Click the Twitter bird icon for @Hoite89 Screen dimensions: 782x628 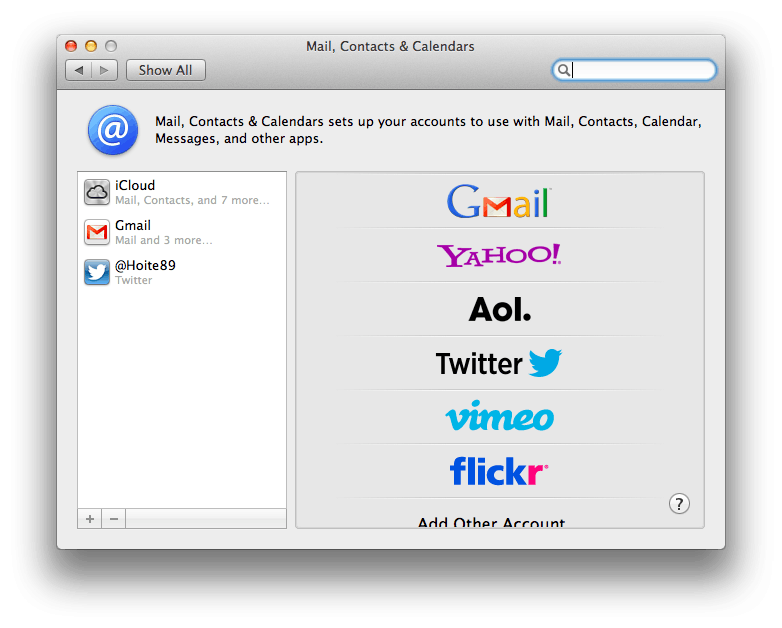click(97, 272)
